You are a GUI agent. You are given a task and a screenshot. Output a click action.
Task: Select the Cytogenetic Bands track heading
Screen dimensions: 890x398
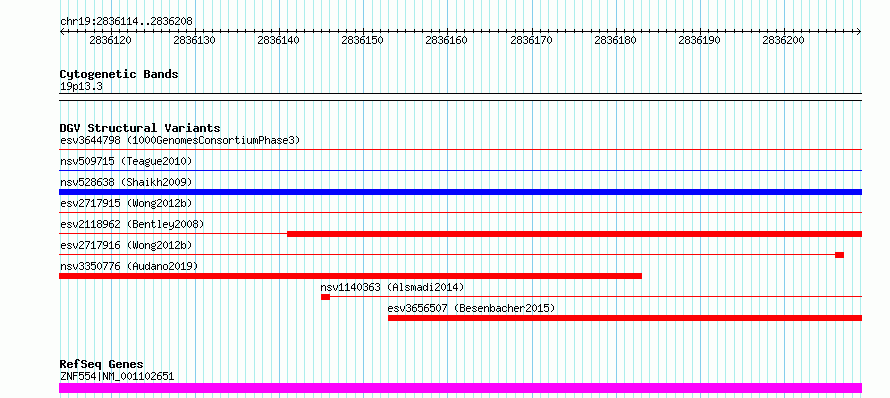click(x=119, y=74)
